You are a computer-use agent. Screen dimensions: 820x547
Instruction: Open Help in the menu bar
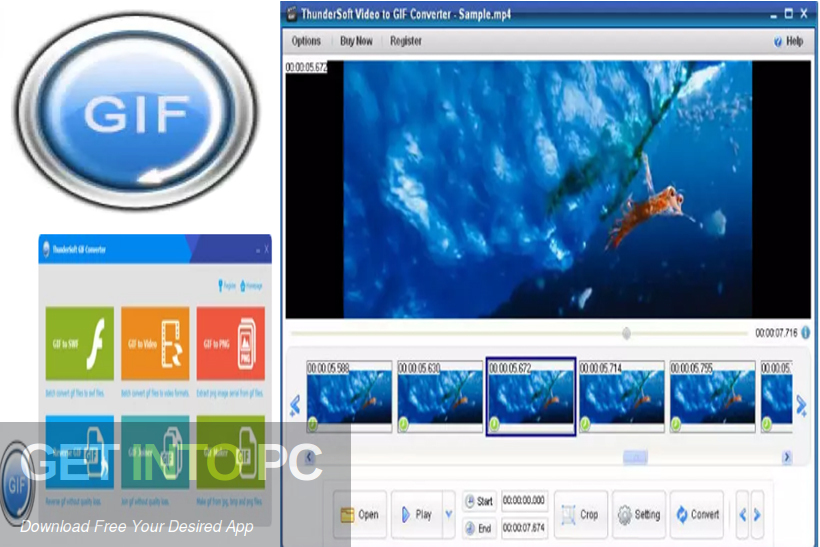pyautogui.click(x=789, y=41)
